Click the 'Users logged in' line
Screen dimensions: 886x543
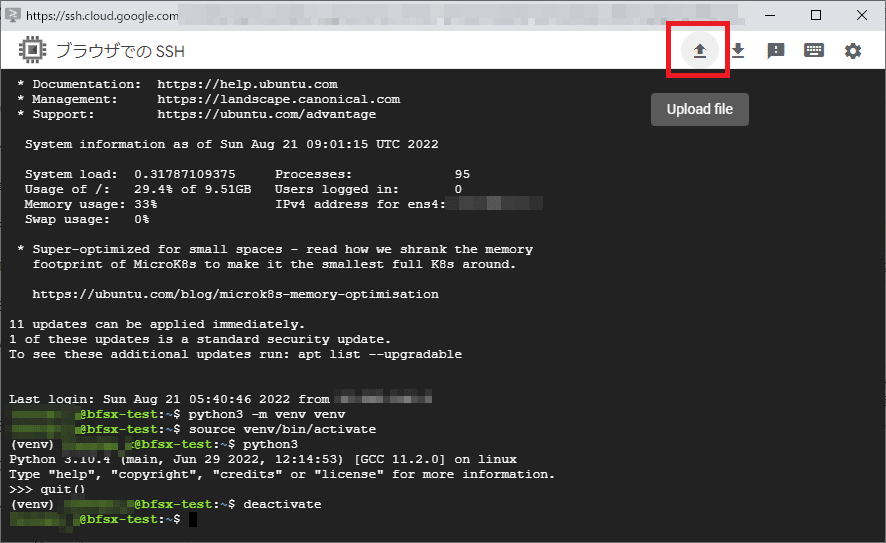[368, 189]
